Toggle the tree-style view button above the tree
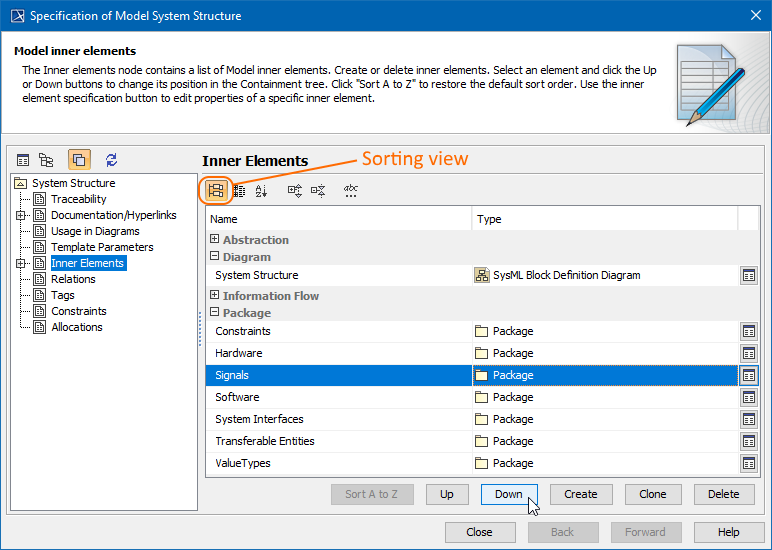This screenshot has height=550, width=772. (x=46, y=160)
